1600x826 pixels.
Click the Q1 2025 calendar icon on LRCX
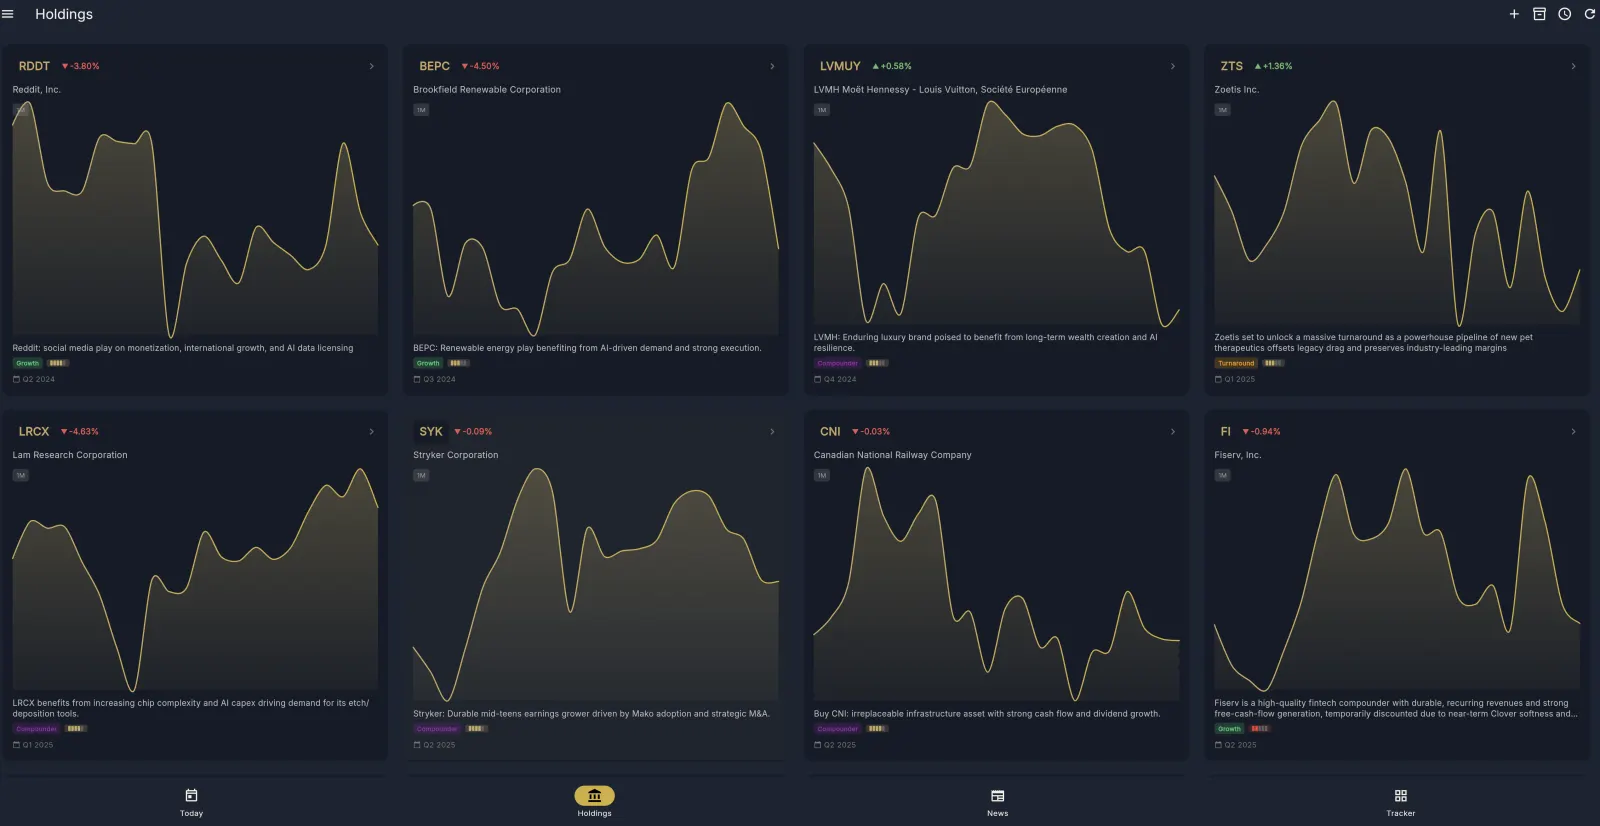[16, 745]
